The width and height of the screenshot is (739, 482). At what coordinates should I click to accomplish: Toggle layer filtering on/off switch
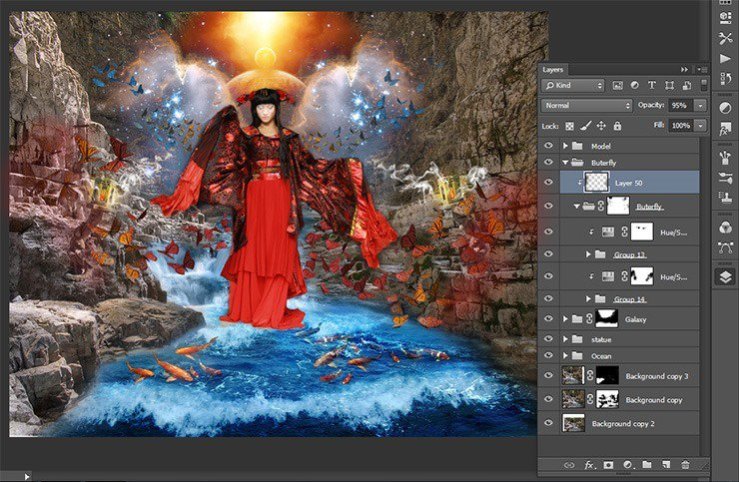(x=704, y=85)
